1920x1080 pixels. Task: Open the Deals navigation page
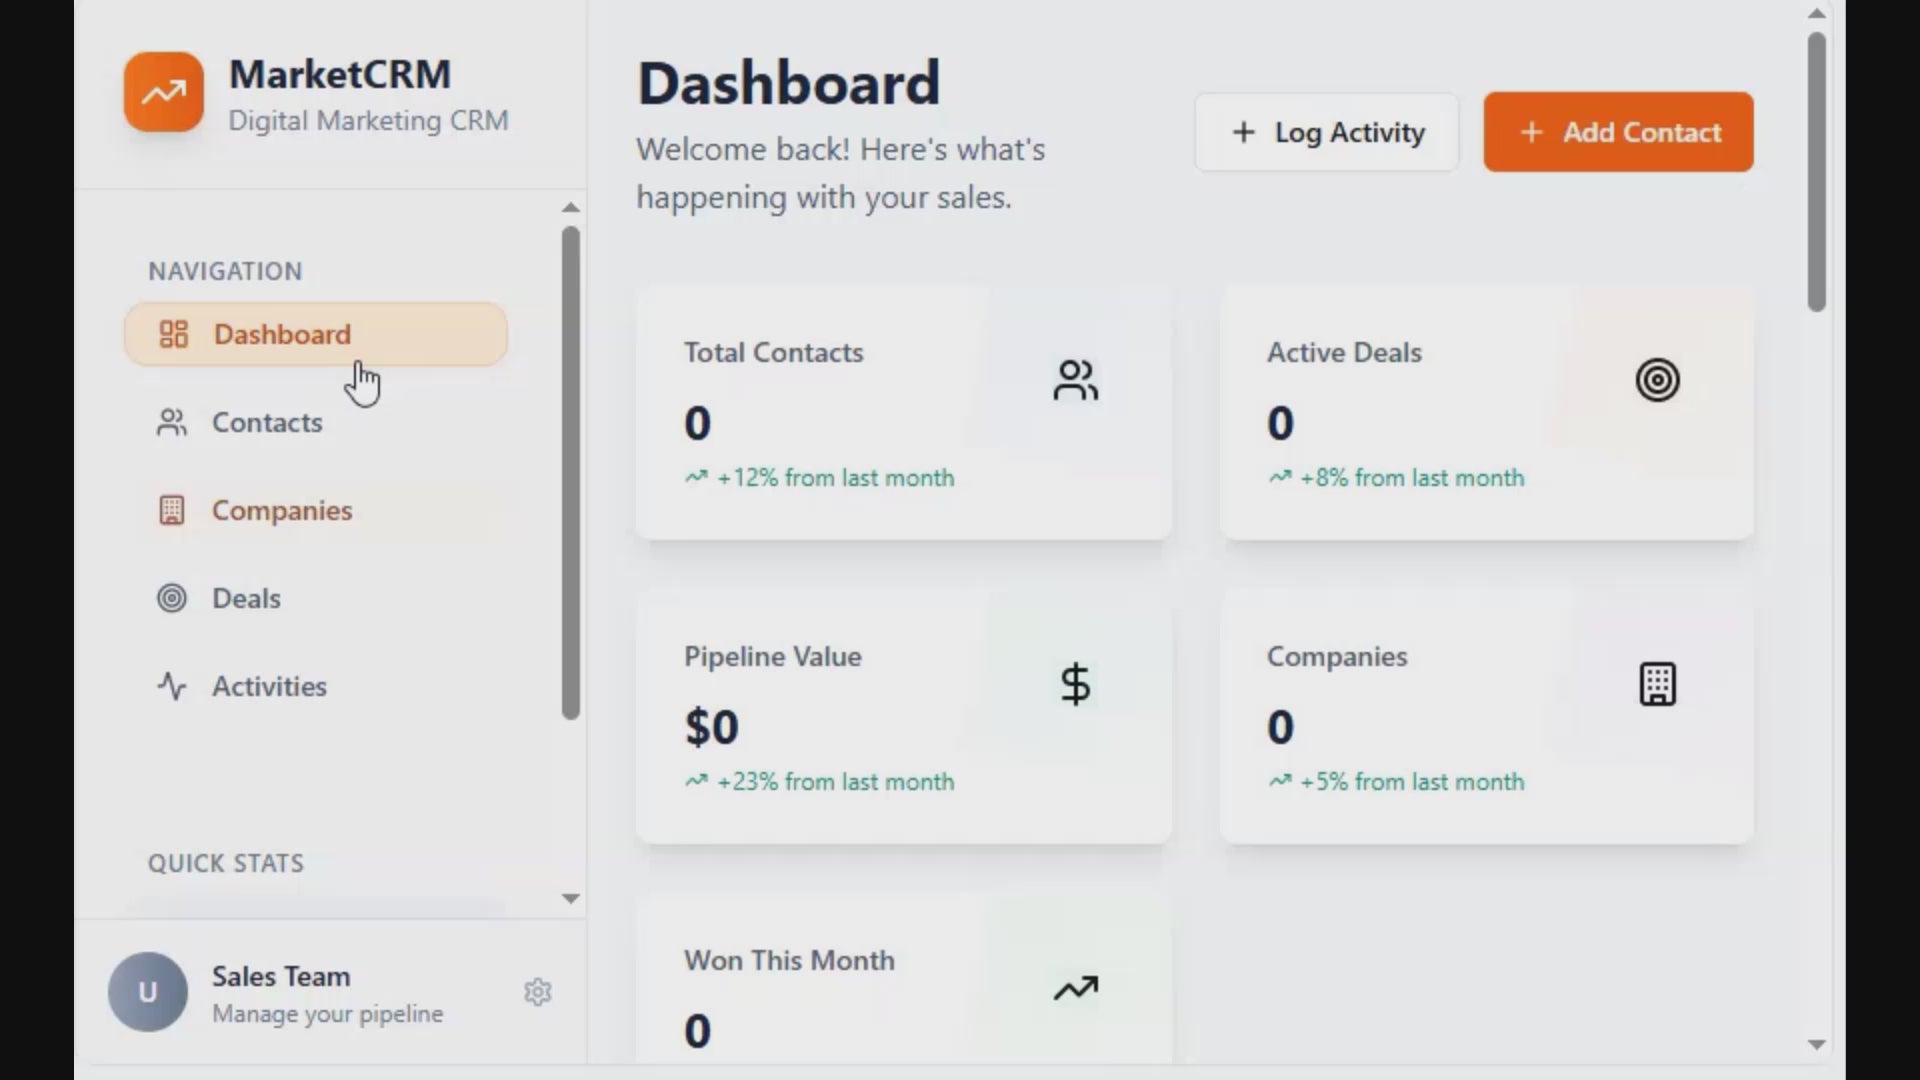tap(246, 599)
